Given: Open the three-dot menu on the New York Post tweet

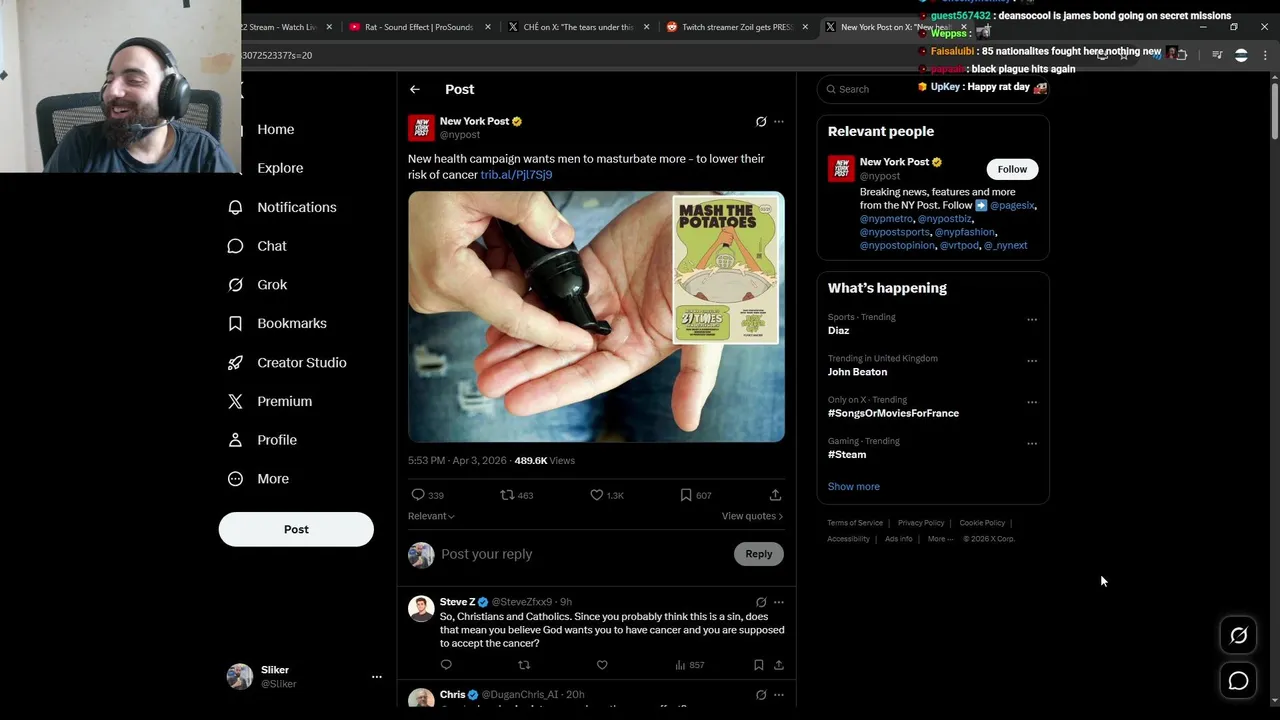Looking at the screenshot, I should [x=779, y=122].
